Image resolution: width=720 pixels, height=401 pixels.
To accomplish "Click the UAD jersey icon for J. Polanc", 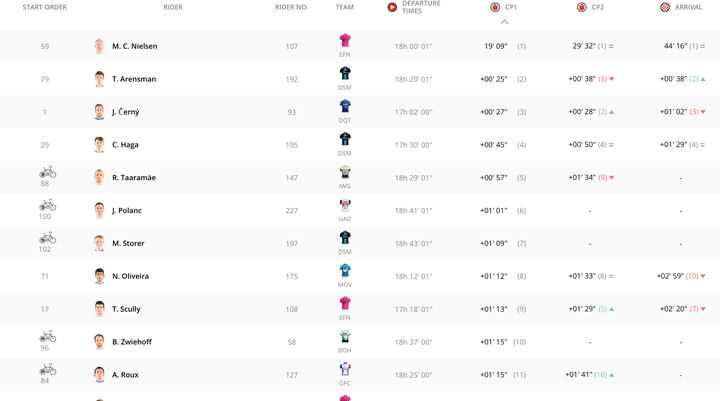I will coord(345,205).
